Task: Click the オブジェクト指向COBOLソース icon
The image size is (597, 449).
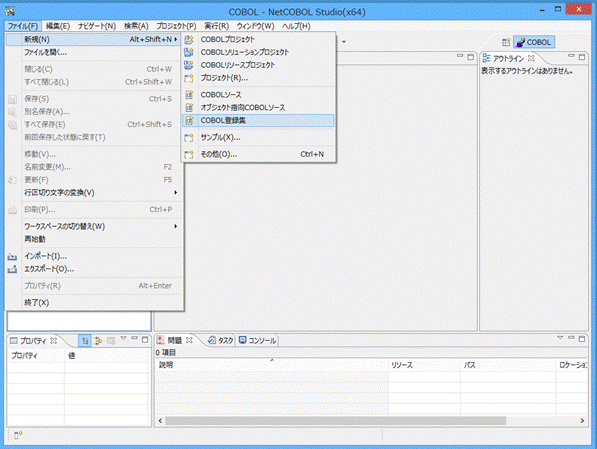Action: coord(189,108)
